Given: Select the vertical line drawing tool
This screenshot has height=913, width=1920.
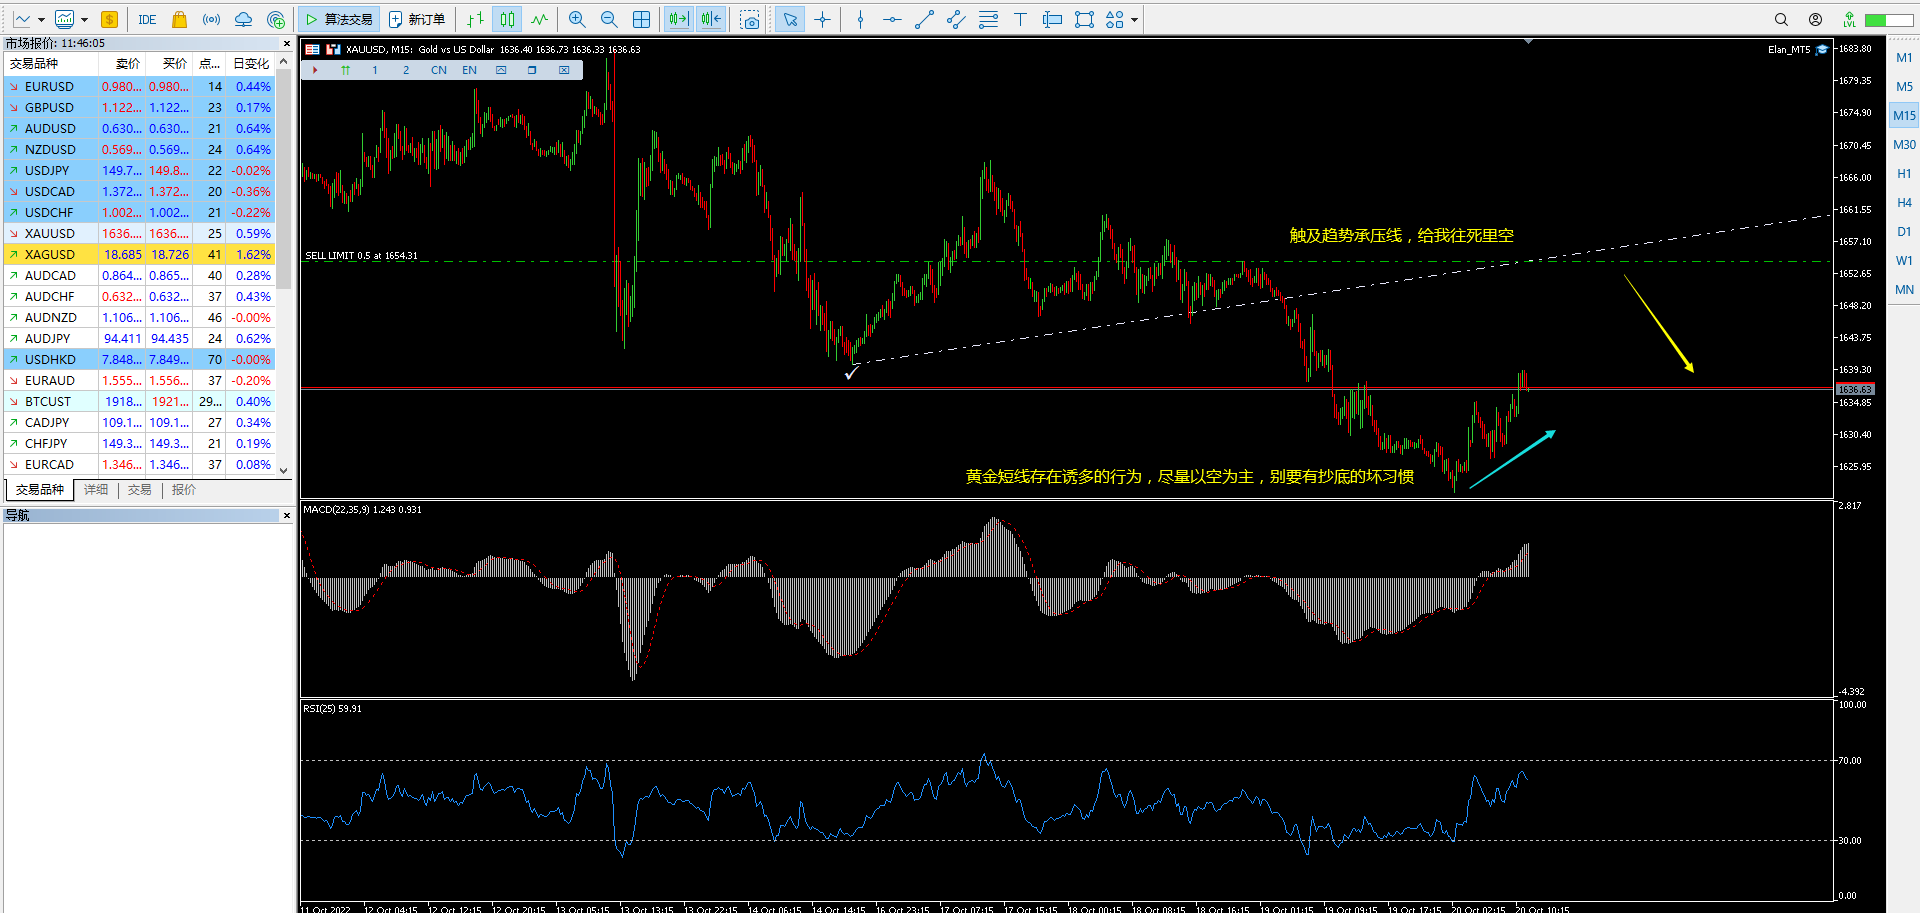Looking at the screenshot, I should 860,19.
